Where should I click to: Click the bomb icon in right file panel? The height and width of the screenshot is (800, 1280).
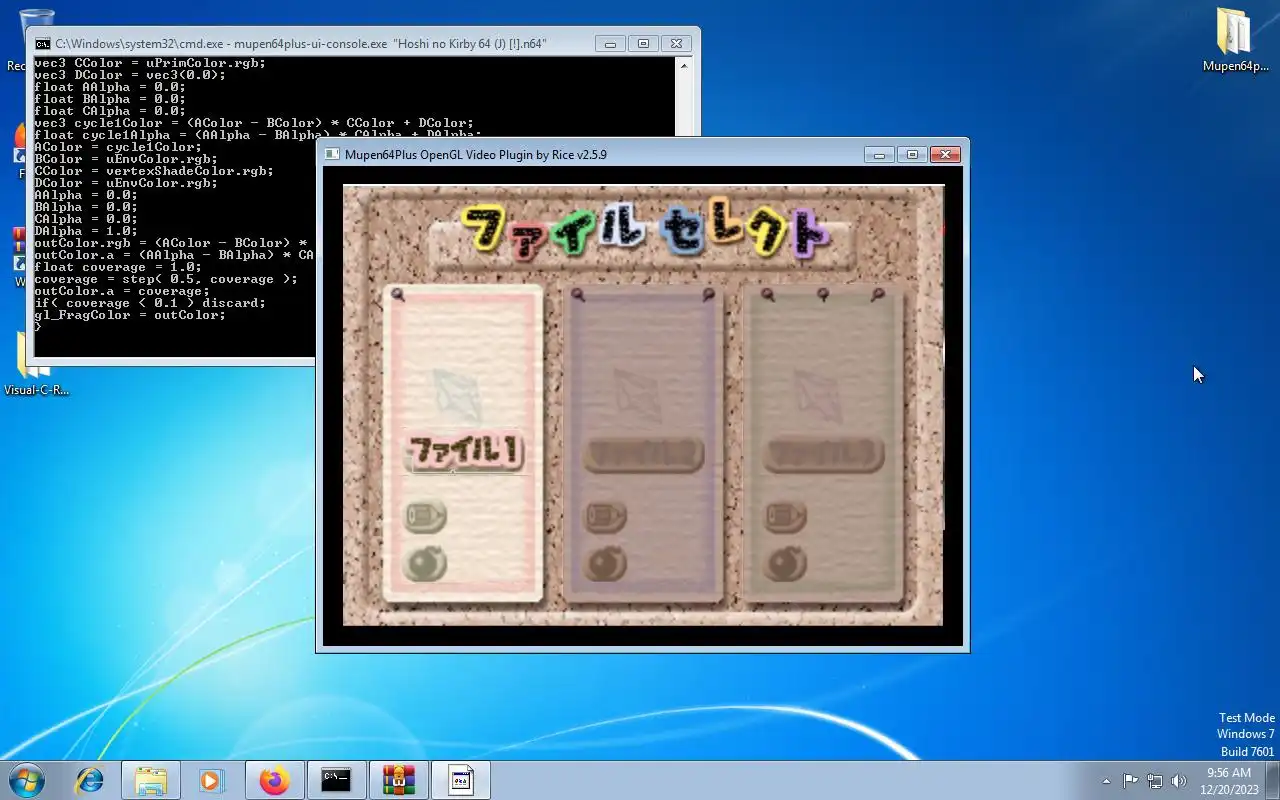click(x=785, y=564)
